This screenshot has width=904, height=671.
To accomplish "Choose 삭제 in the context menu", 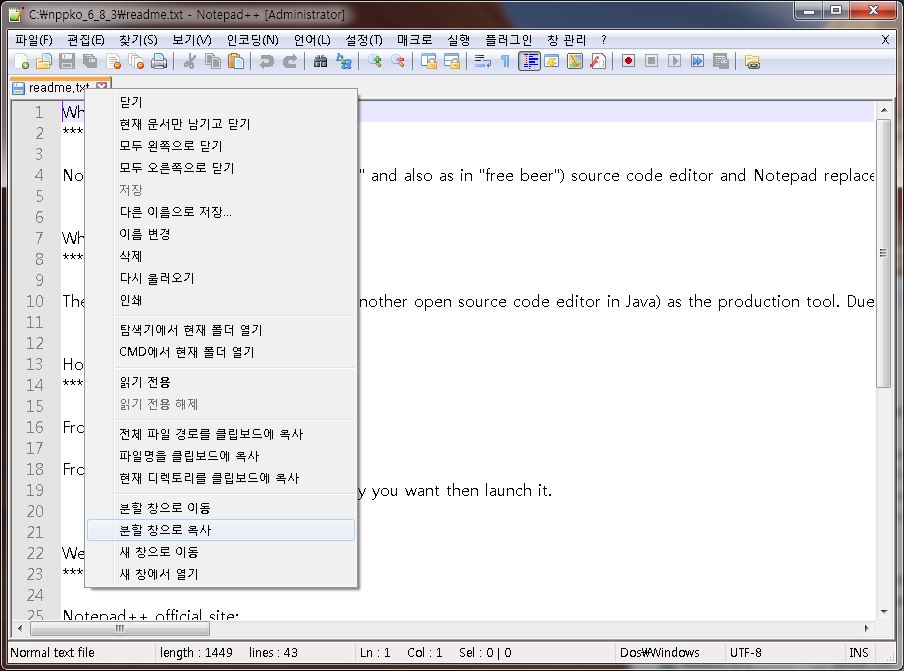I will coord(221,256).
